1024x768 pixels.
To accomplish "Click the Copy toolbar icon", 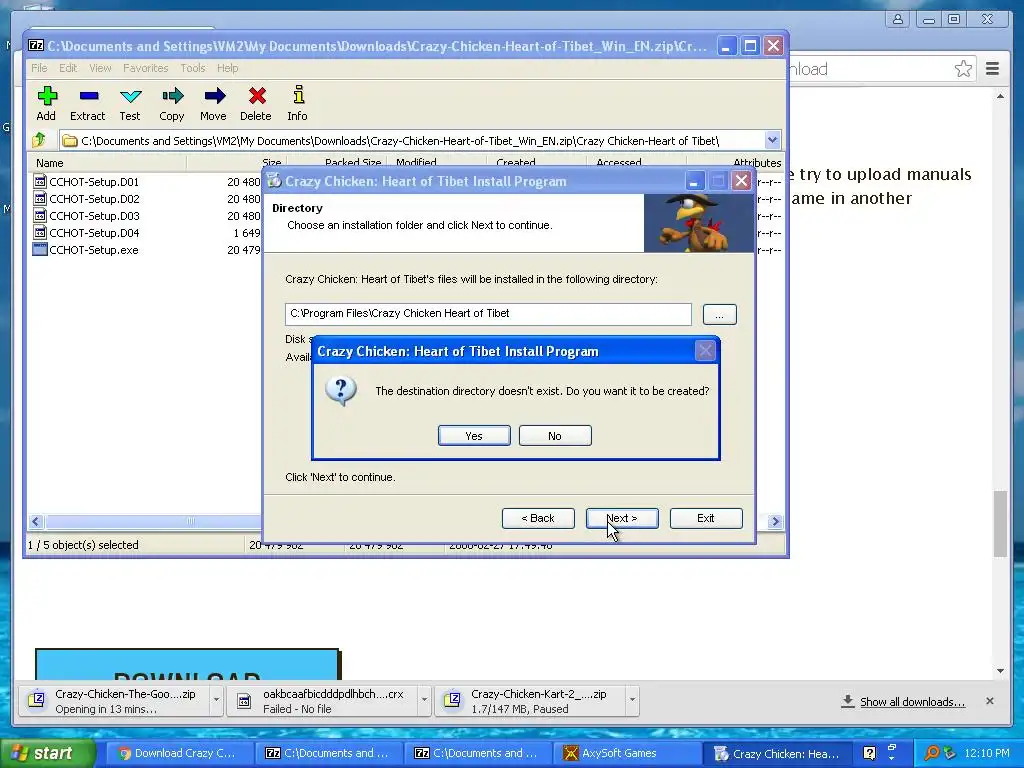I will (172, 104).
